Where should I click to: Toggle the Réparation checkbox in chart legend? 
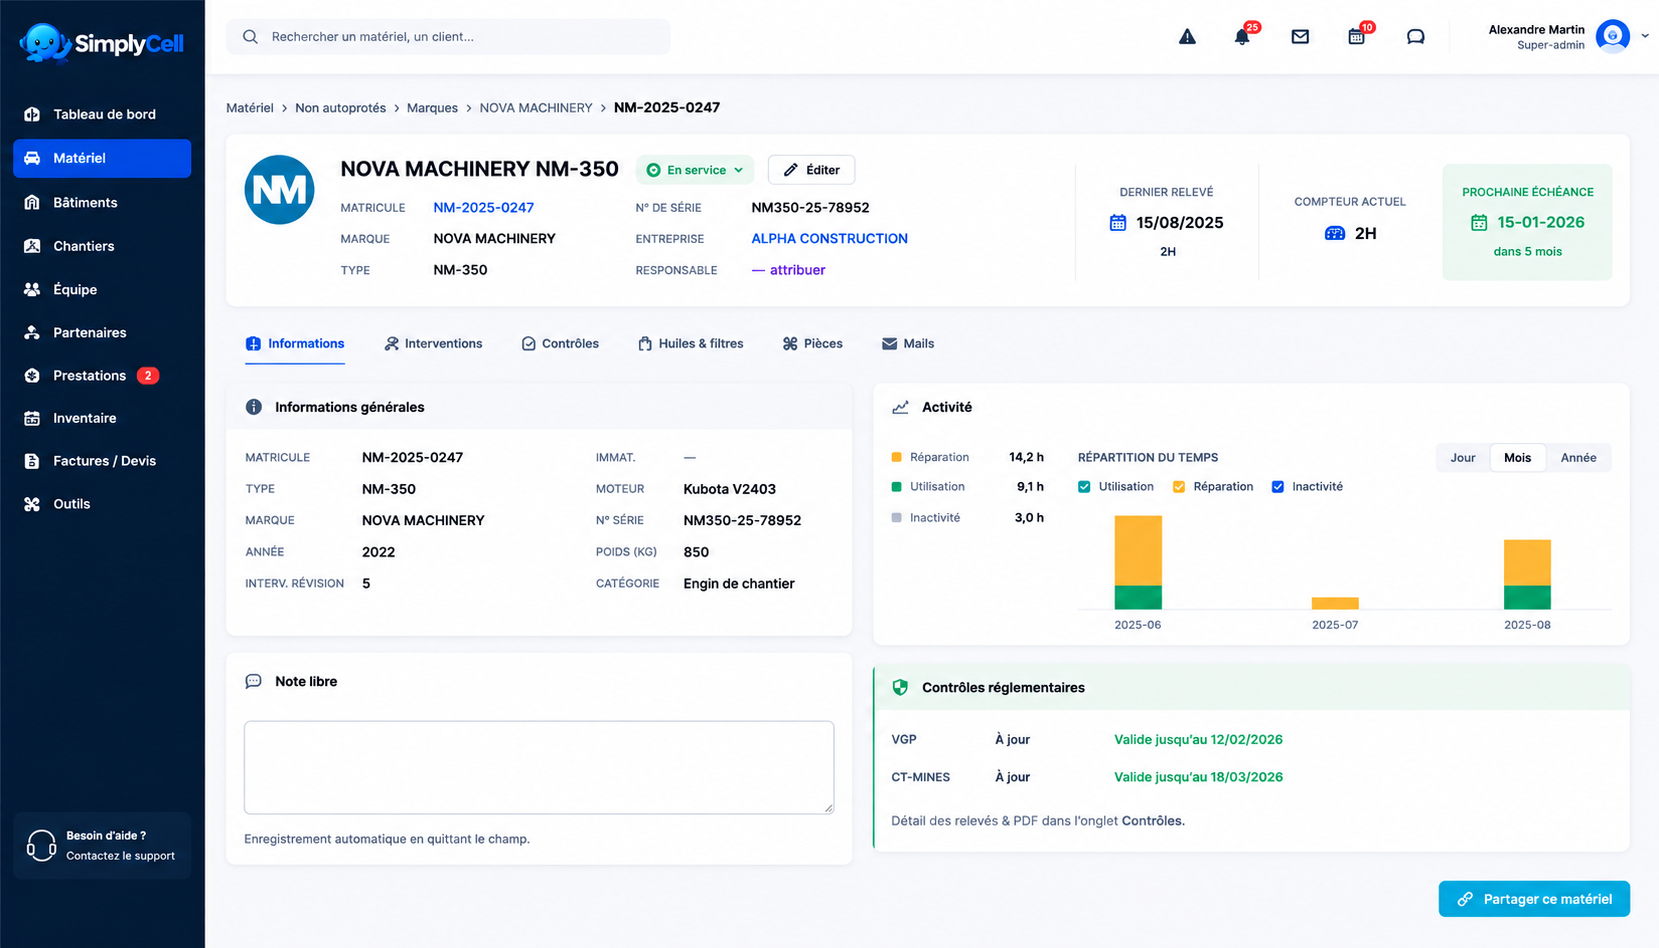[1179, 487]
